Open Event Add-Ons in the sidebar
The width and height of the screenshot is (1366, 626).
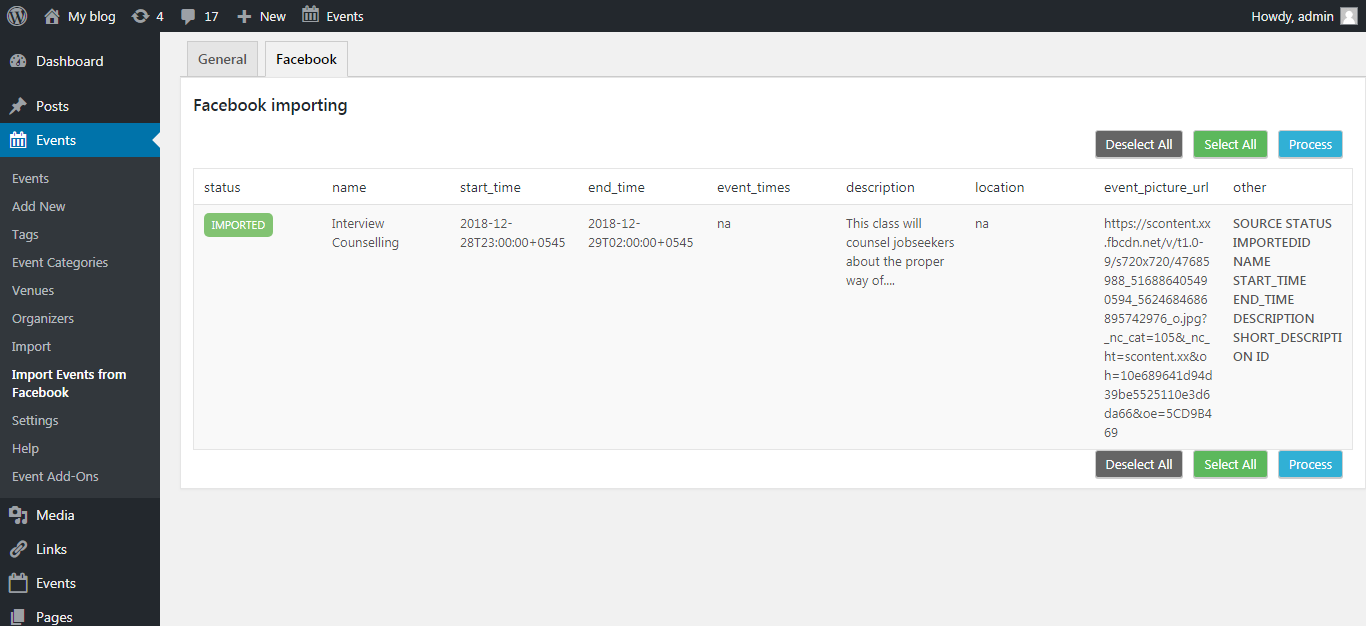[x=55, y=476]
